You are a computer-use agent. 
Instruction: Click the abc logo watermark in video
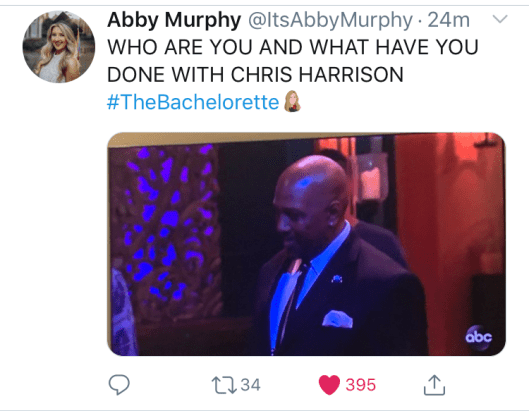click(x=479, y=337)
